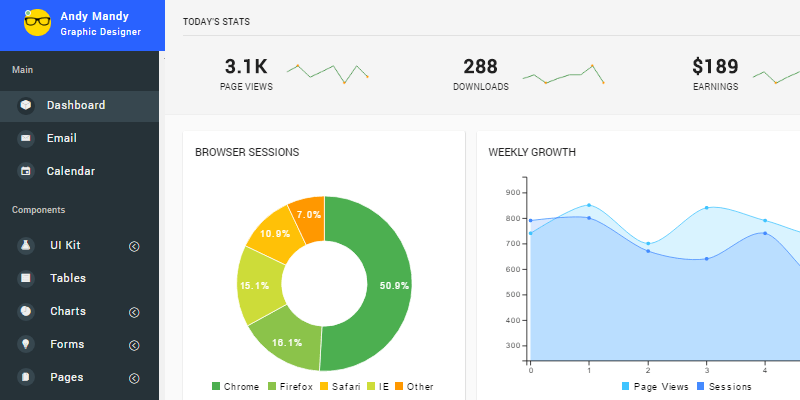Expand the Forms submenu arrow
The height and width of the screenshot is (400, 800).
click(134, 346)
